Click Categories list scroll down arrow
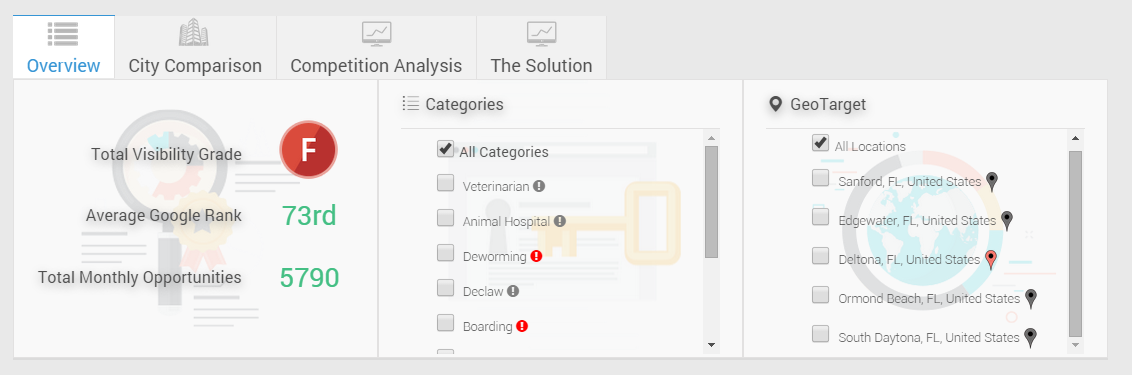 coord(712,345)
